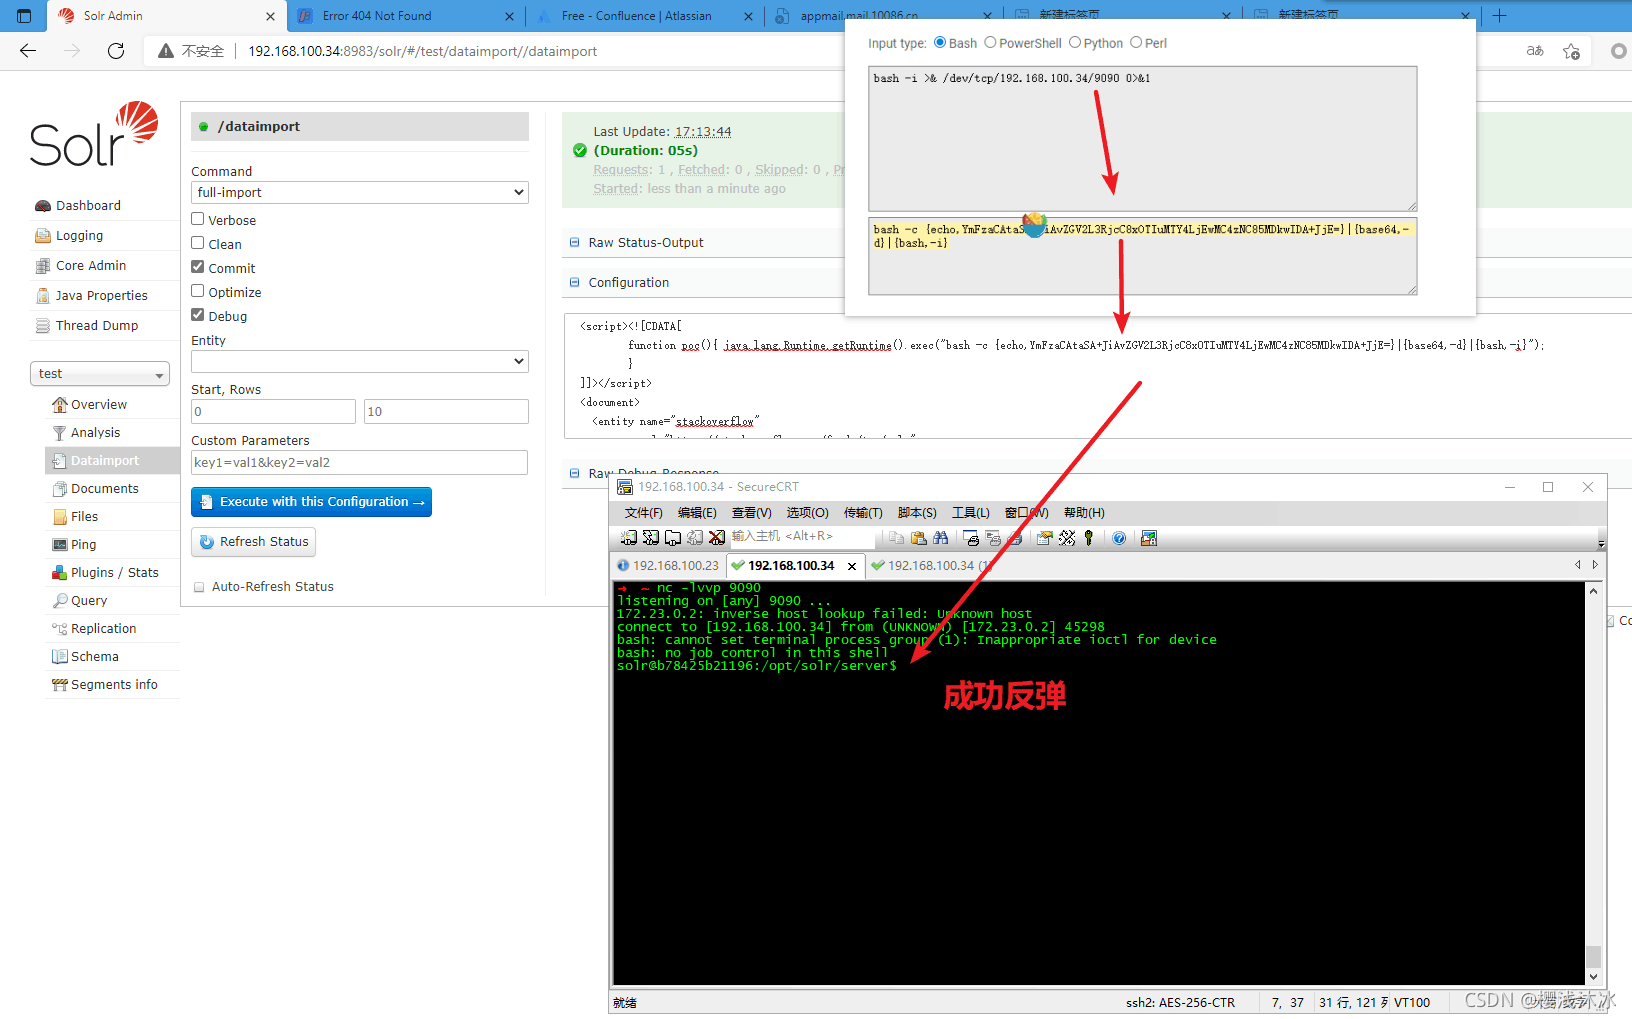Click SecureCRT terminal vertical scrollbar thumb
This screenshot has height=1019, width=1632.
click(1593, 956)
